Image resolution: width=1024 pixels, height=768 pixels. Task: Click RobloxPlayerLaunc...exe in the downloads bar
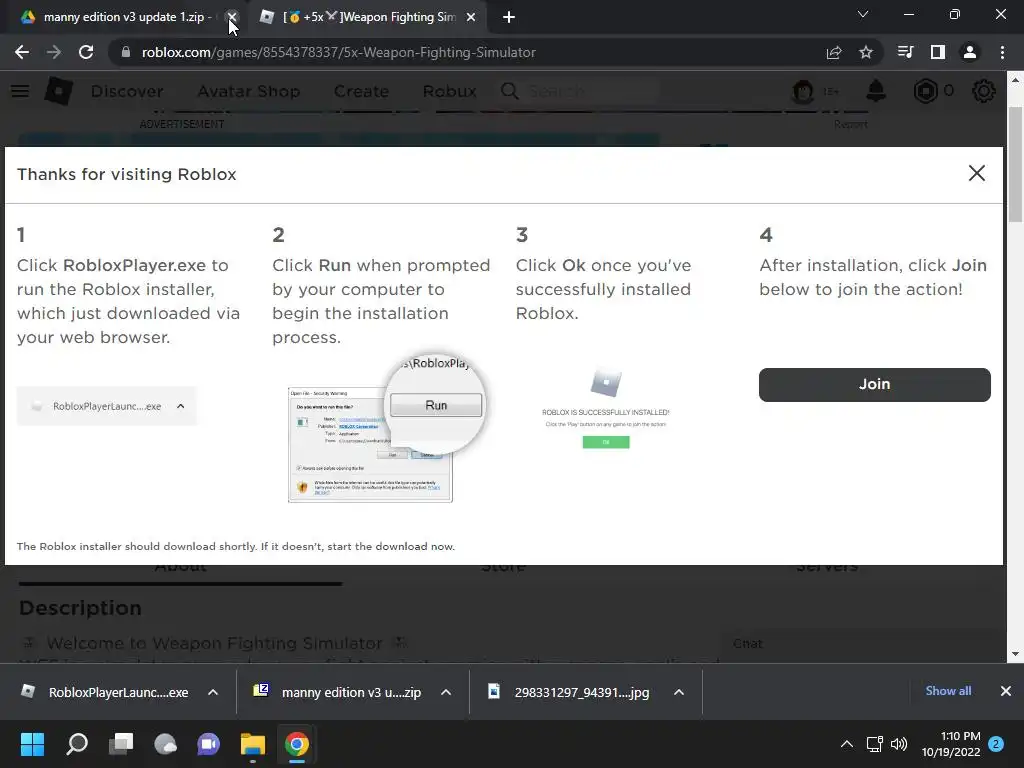coord(104,692)
